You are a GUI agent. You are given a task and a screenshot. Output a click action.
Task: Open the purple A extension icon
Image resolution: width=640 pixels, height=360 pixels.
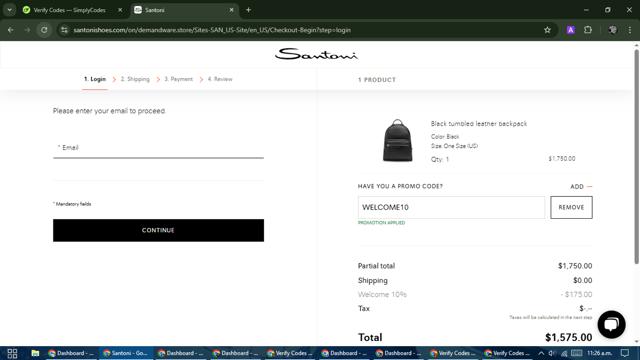[571, 30]
